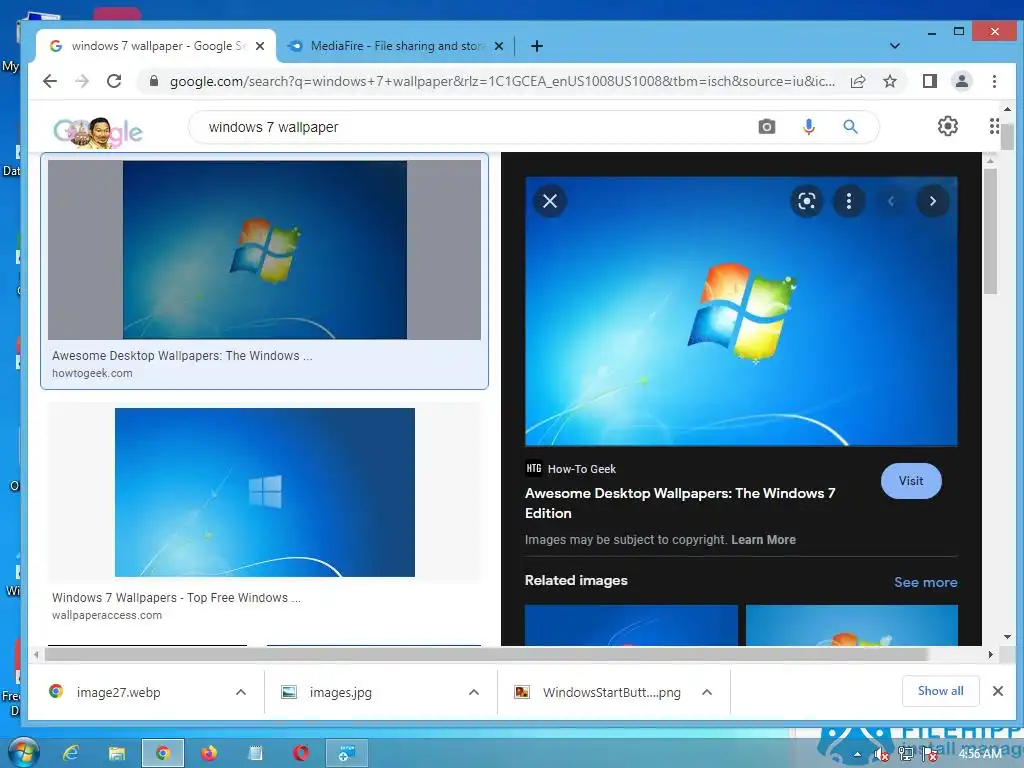The image size is (1024, 768).
Task: Select the wallpaperaccess.com wallpaper thumbnail
Action: (x=264, y=492)
